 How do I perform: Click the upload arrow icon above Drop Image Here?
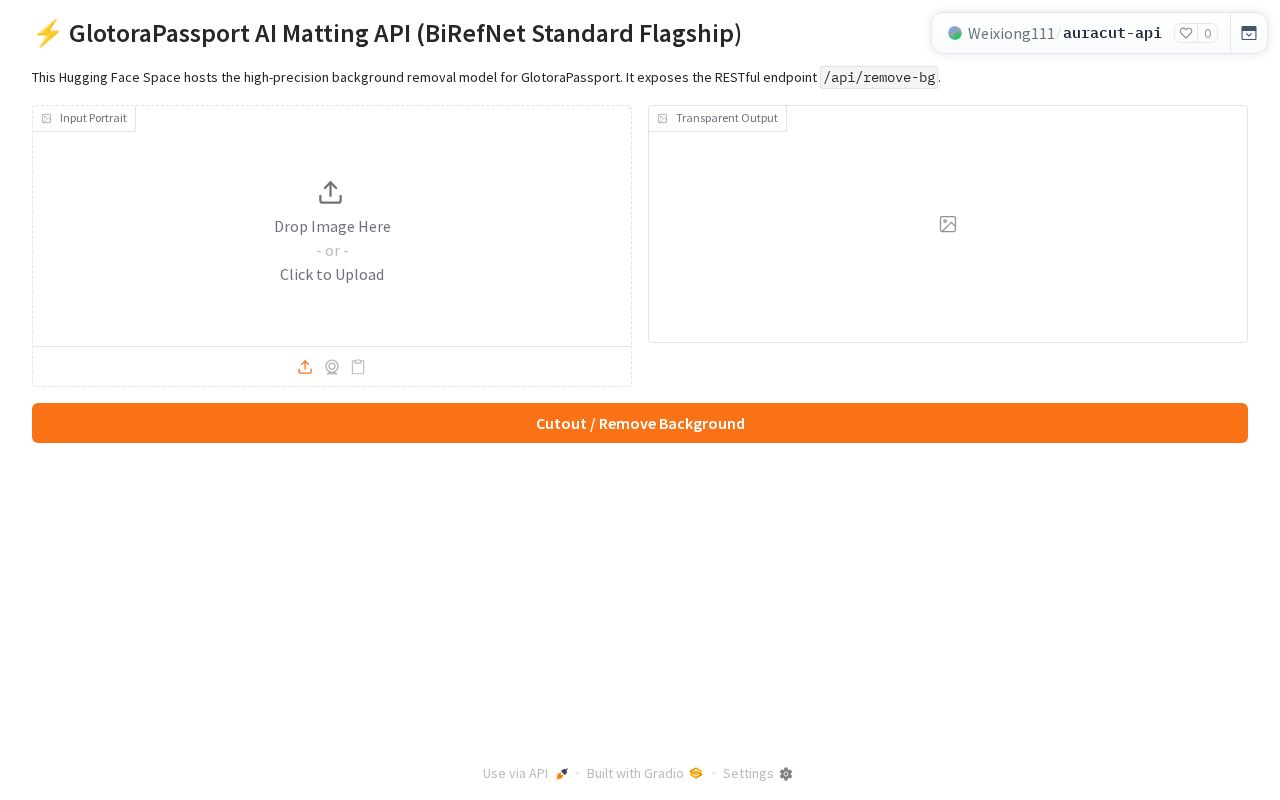tap(331, 193)
